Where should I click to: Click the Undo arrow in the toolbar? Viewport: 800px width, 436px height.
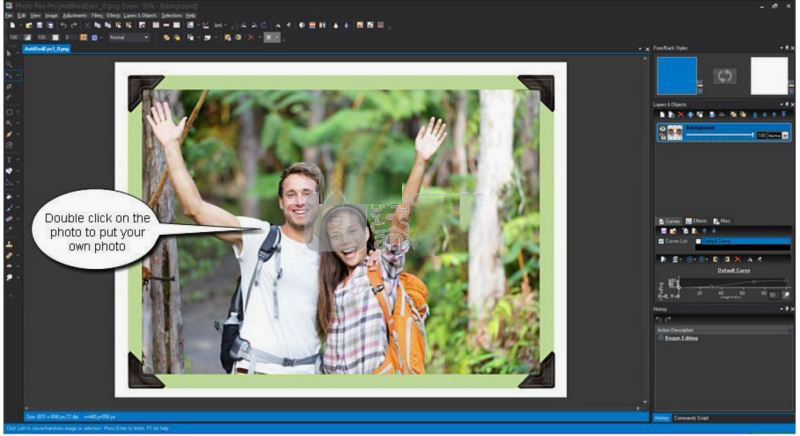click(x=64, y=25)
